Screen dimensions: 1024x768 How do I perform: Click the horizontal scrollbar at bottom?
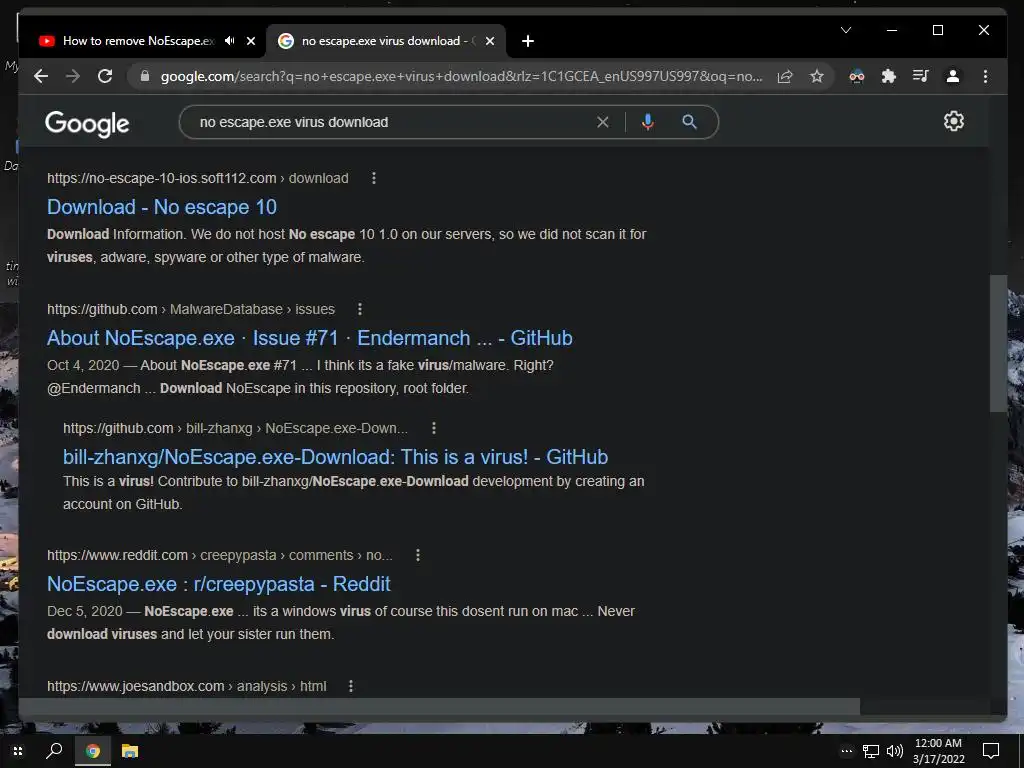click(440, 707)
